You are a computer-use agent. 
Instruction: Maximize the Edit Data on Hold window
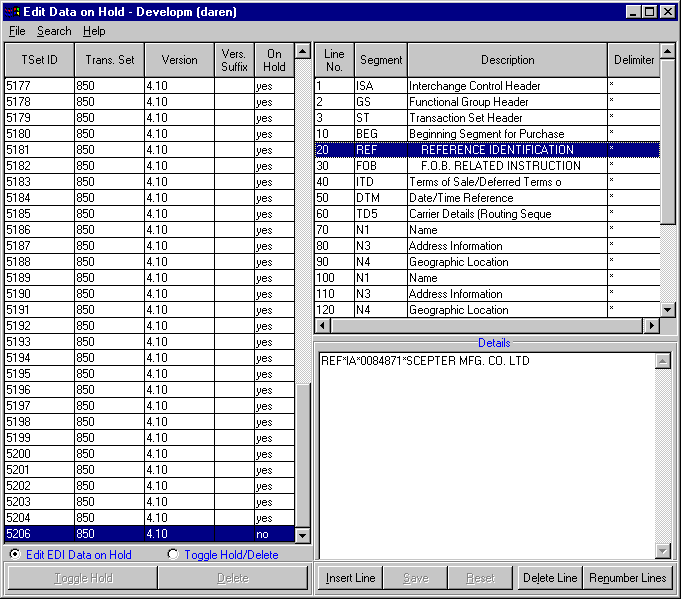point(648,12)
